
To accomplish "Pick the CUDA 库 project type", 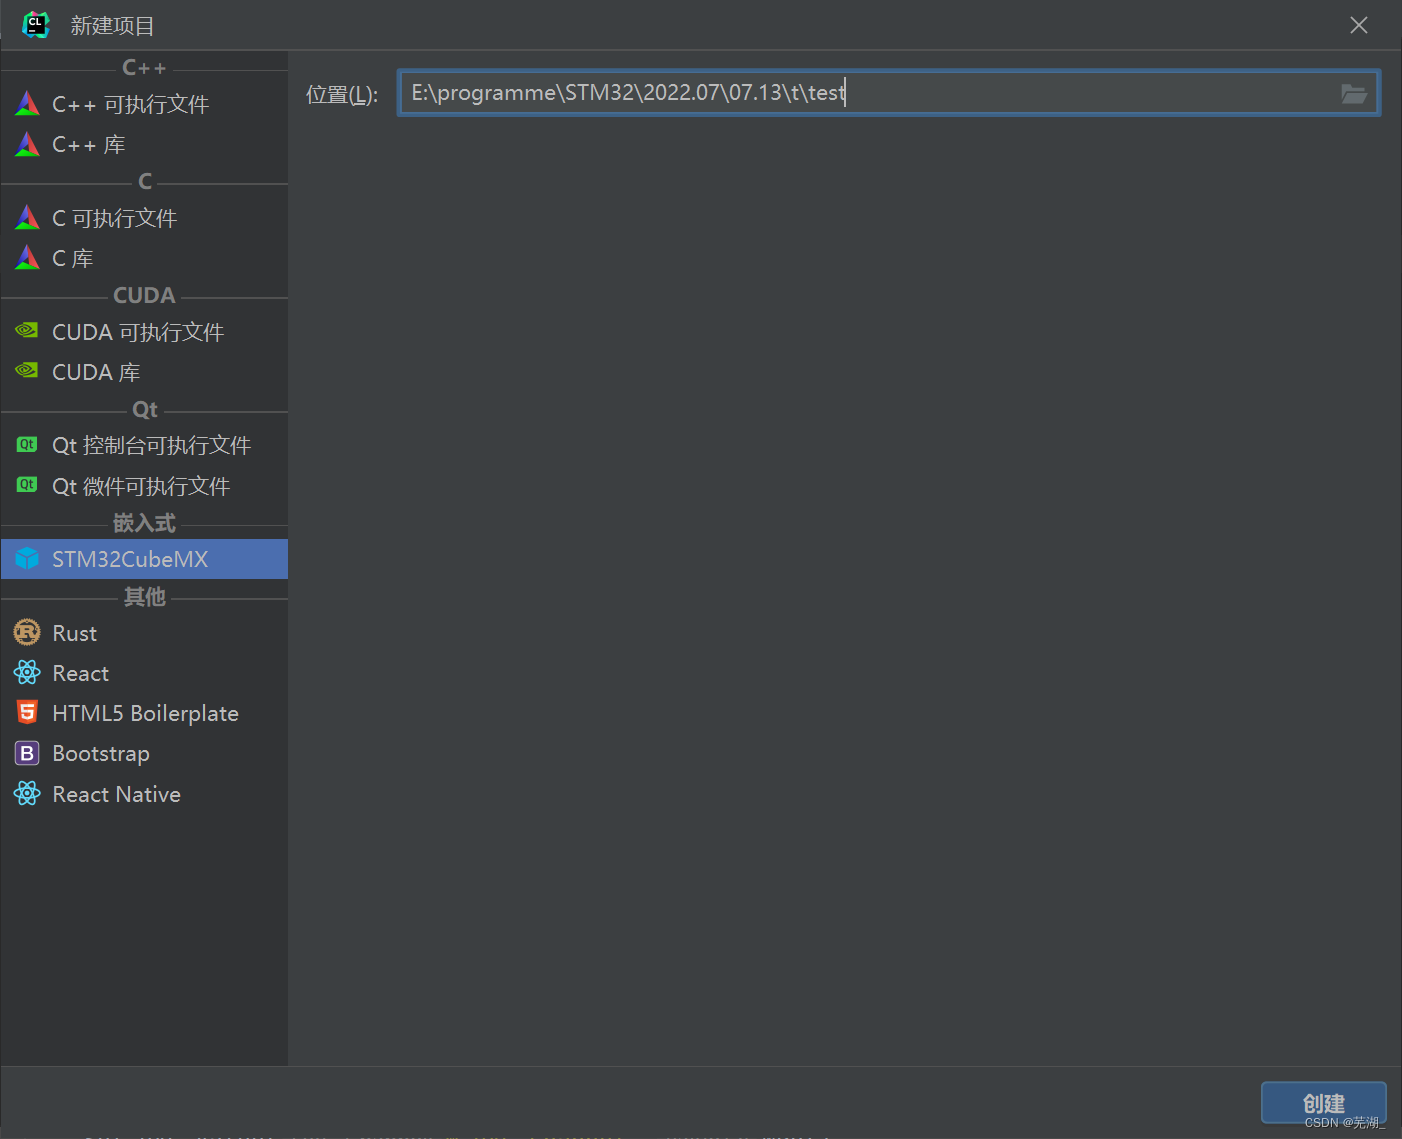I will click(144, 372).
